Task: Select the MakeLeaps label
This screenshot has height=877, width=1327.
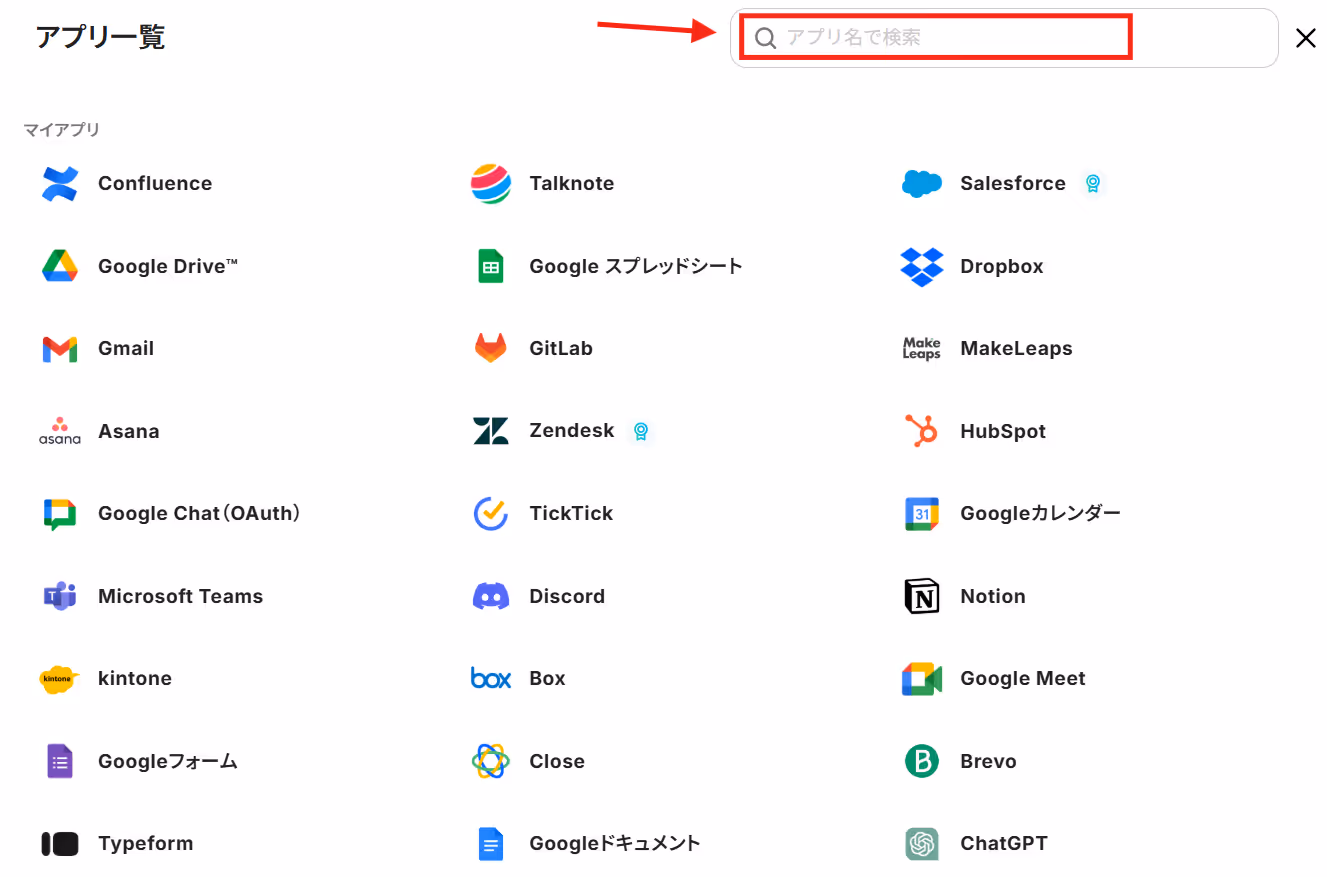Action: click(x=1017, y=349)
